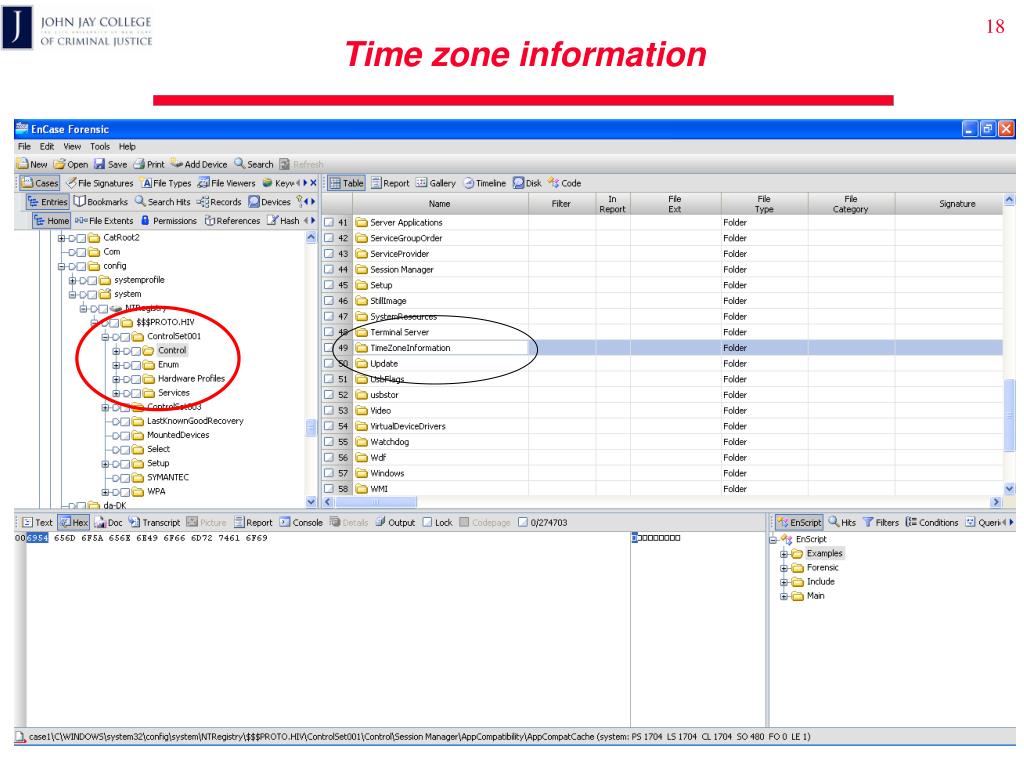Expand the Services tree node
The width and height of the screenshot is (1024, 768).
click(116, 394)
